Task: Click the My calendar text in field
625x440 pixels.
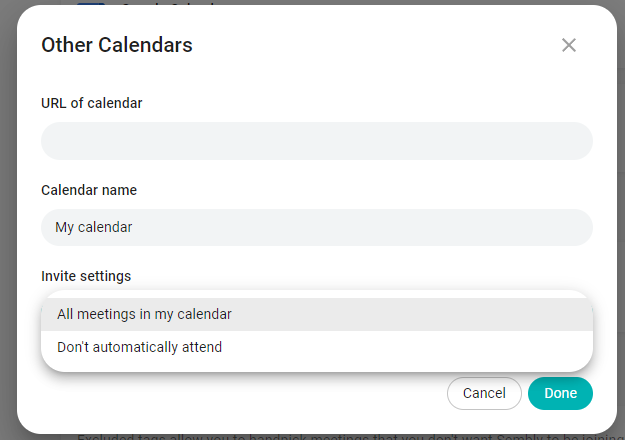Action: [94, 227]
